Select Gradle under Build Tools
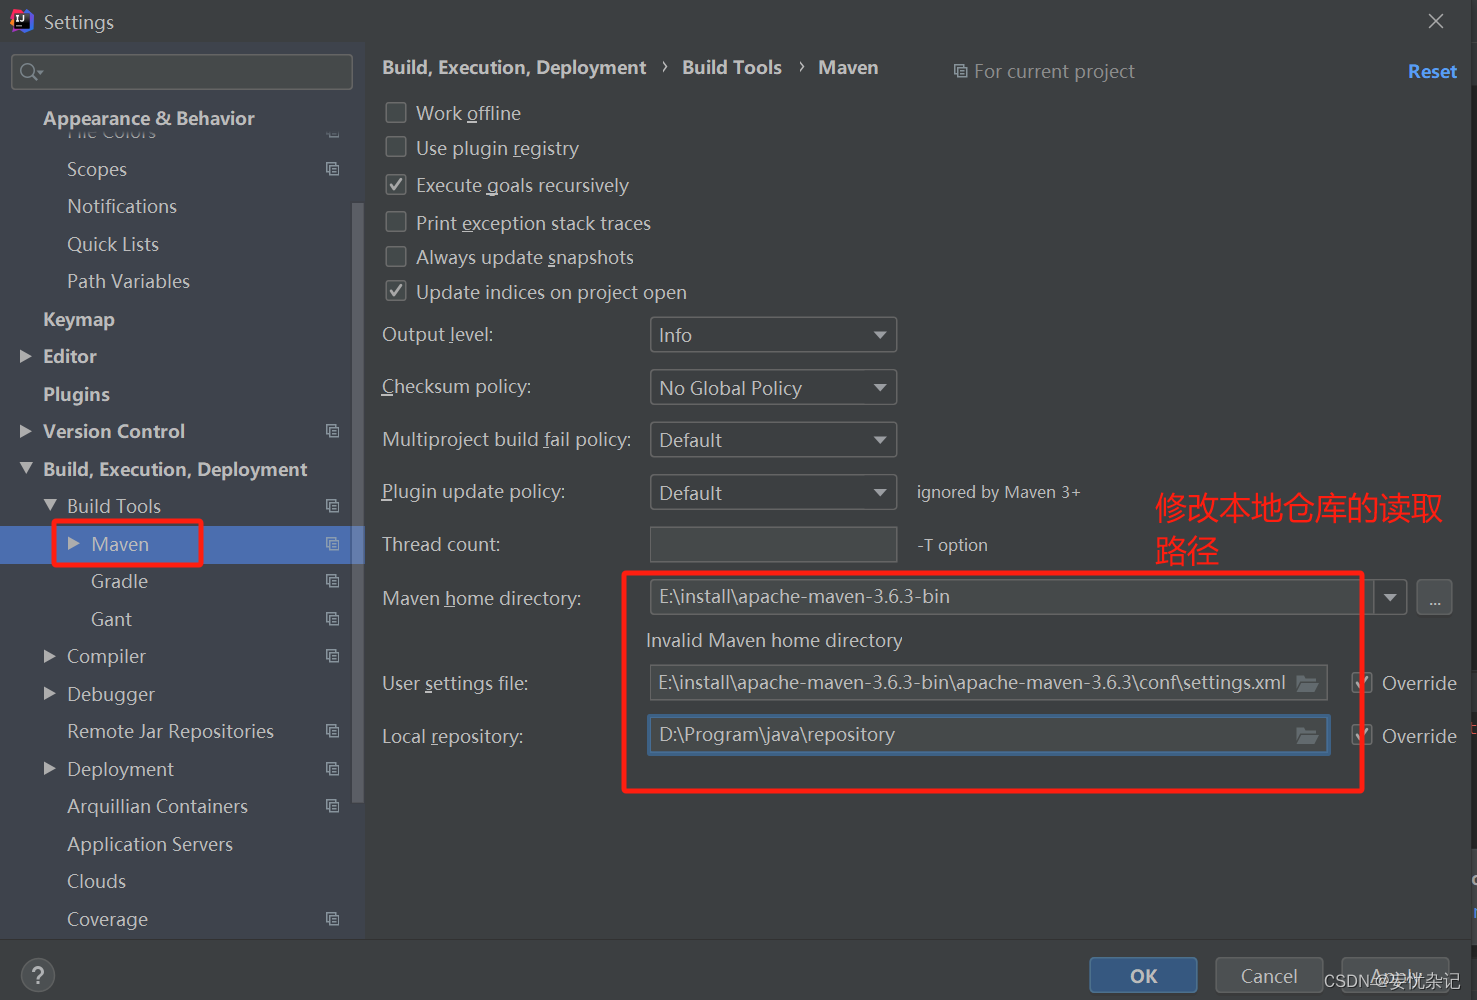1477x1000 pixels. coord(119,581)
